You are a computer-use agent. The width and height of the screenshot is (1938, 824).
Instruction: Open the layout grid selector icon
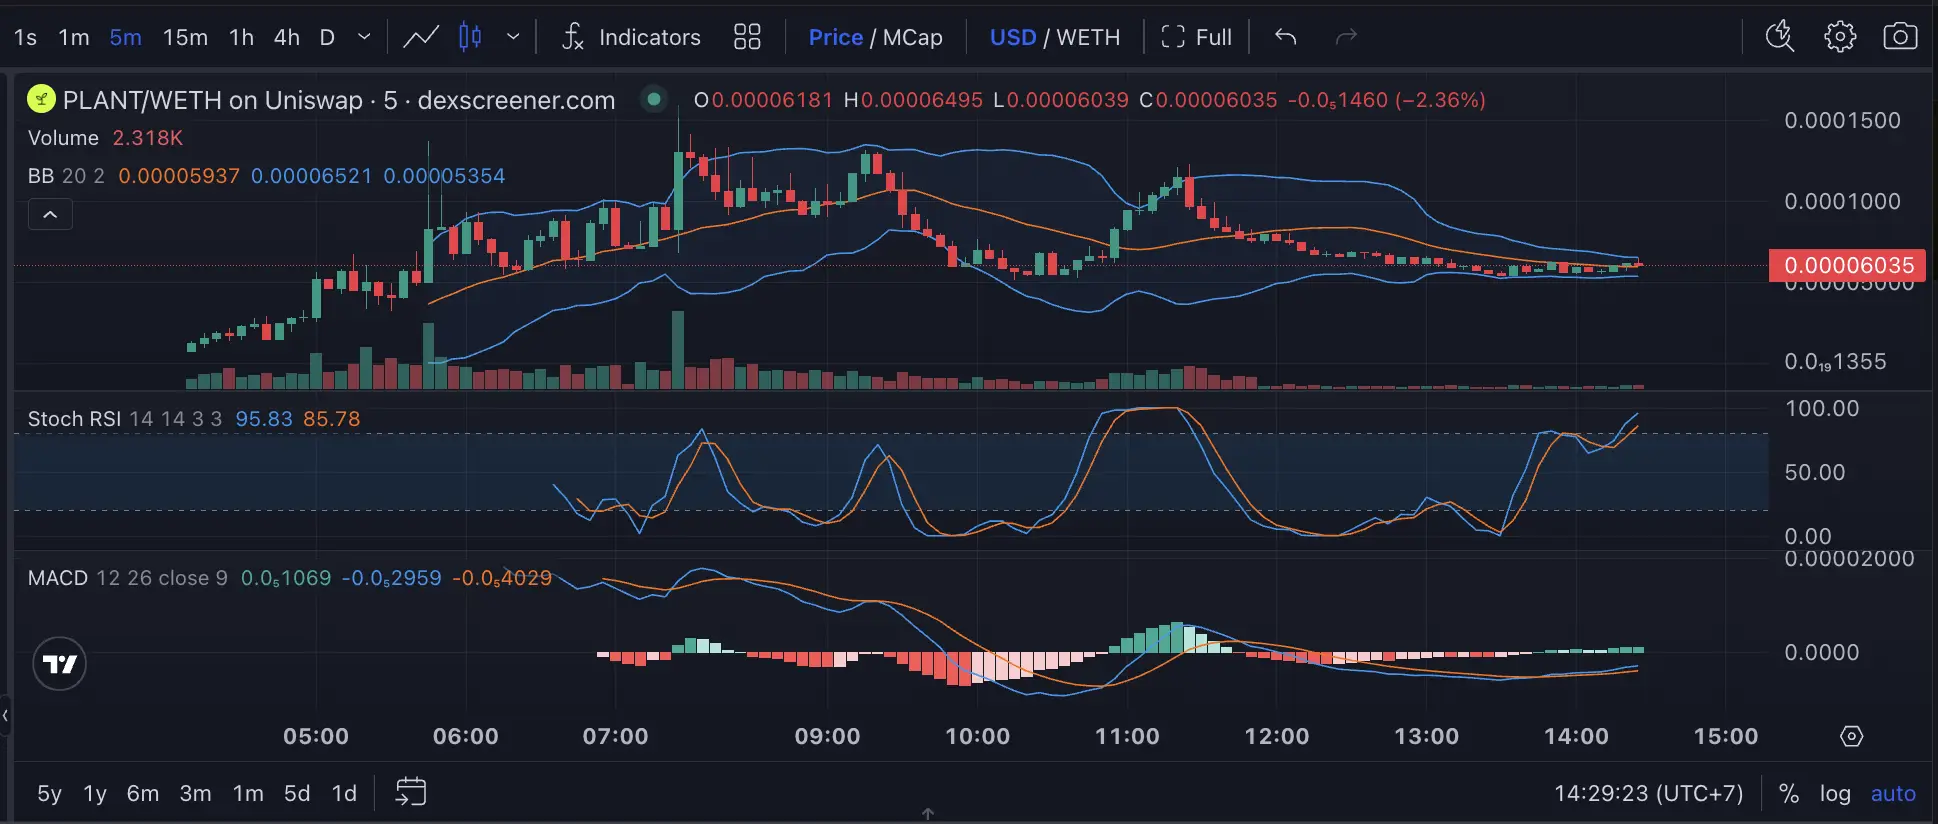click(x=747, y=38)
